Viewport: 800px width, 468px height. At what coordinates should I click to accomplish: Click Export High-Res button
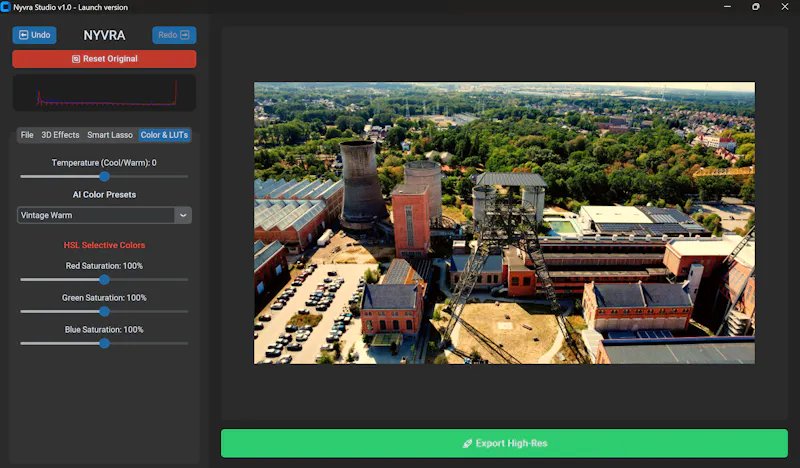tap(504, 443)
